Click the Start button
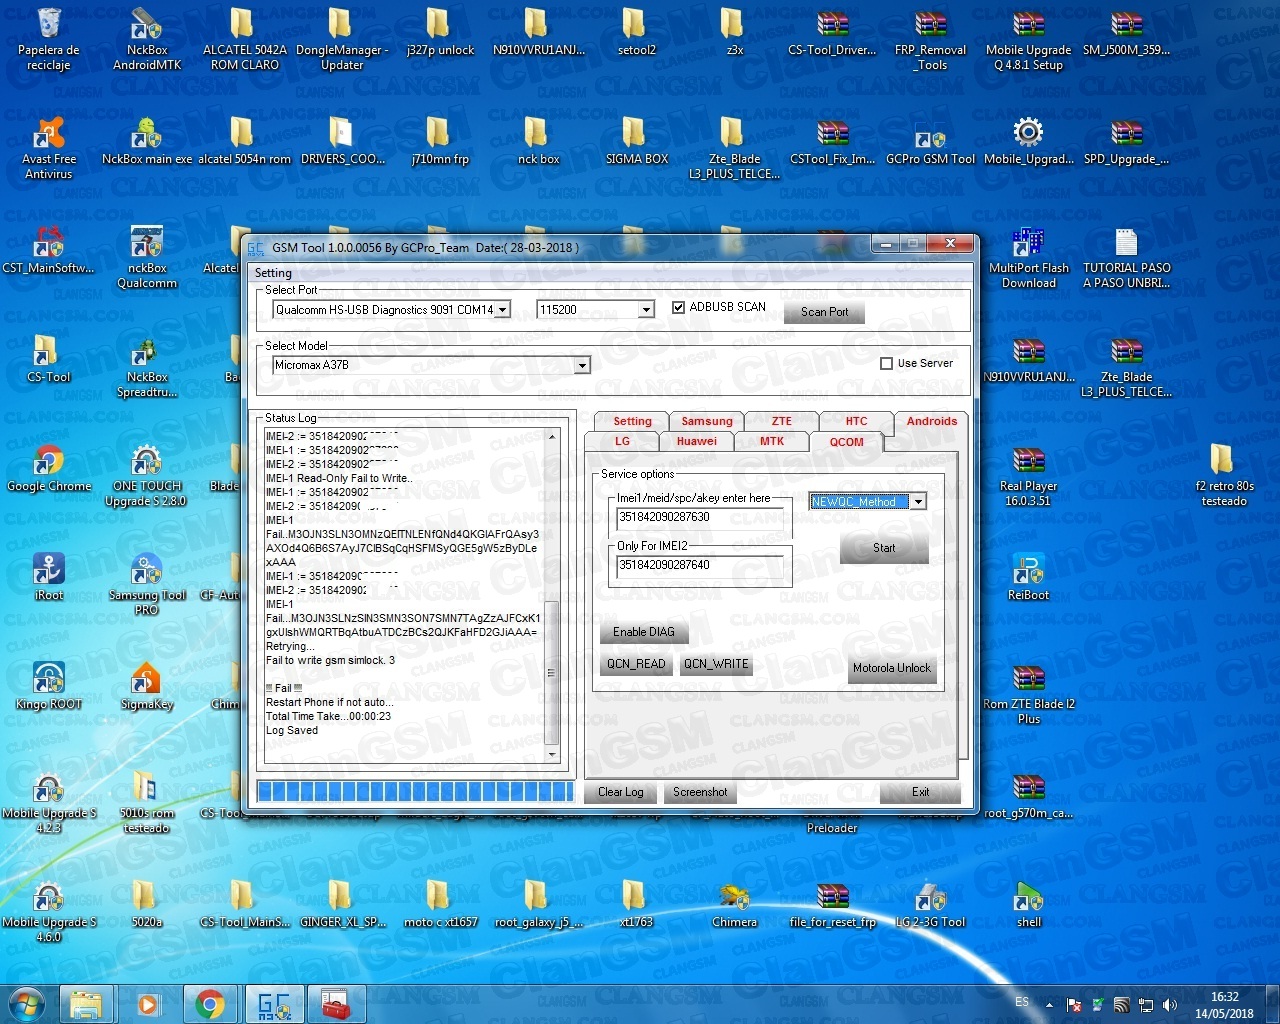 884,548
